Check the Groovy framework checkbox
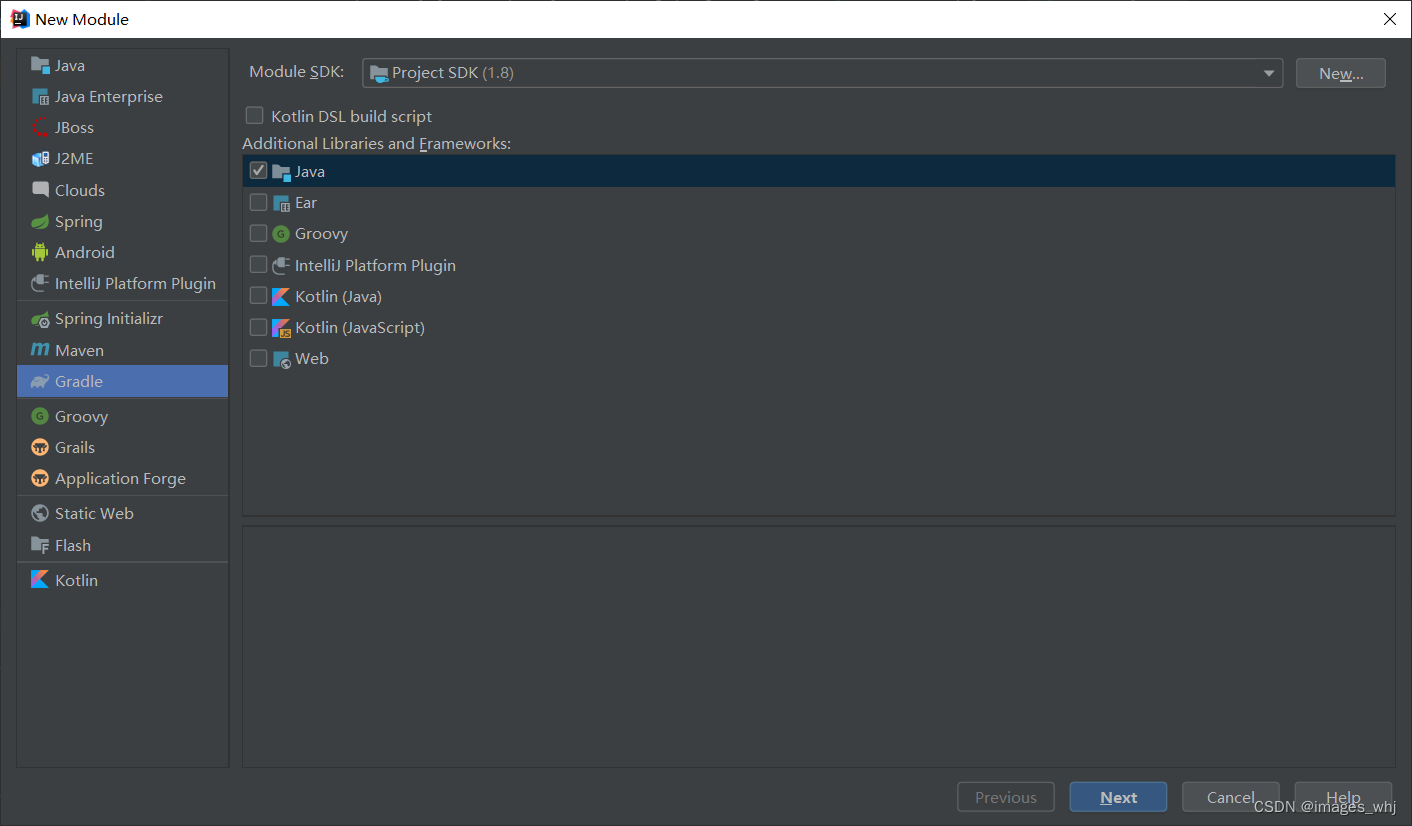Viewport: 1412px width, 826px height. coord(259,233)
